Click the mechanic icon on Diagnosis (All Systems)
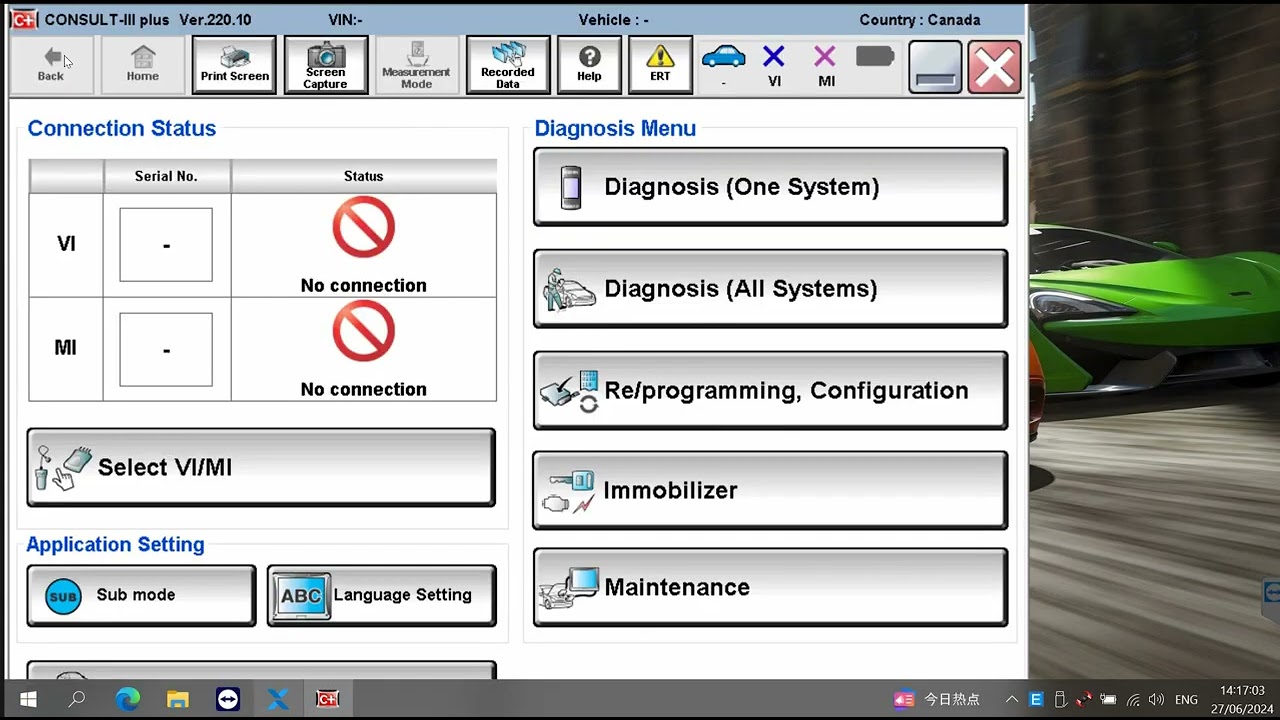1280x720 pixels. pos(568,289)
